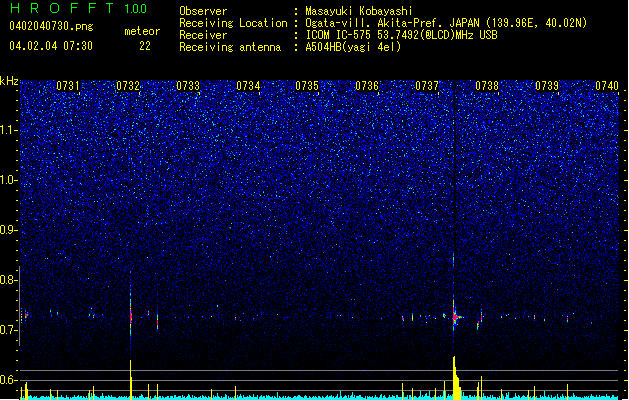Click the 1.0 kHz axis label

[9, 180]
